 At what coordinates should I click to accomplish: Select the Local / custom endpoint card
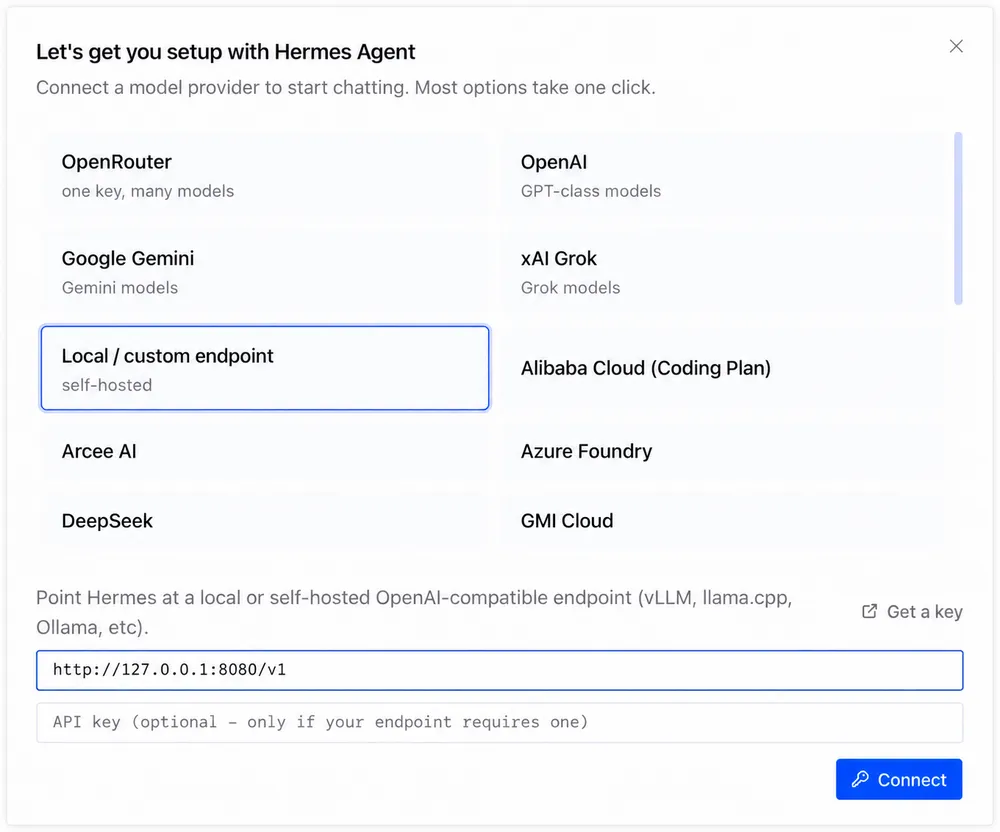(x=265, y=369)
